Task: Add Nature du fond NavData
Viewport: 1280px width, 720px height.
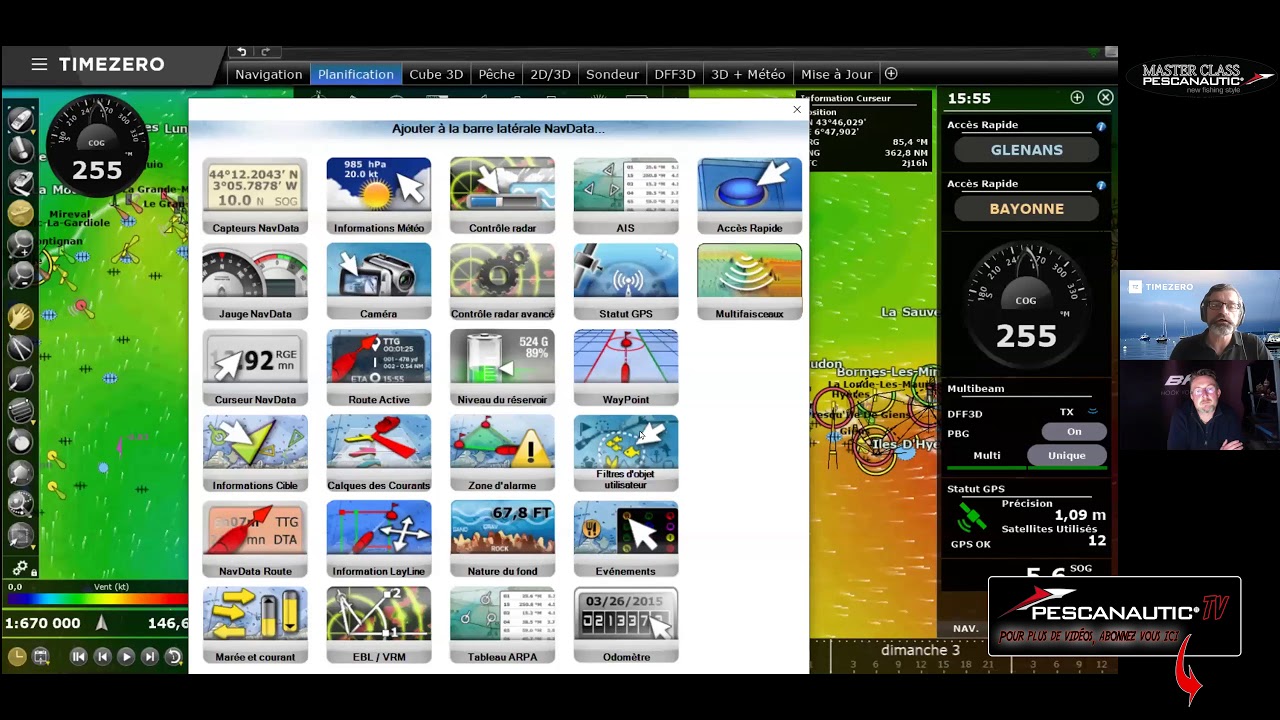Action: coord(502,540)
